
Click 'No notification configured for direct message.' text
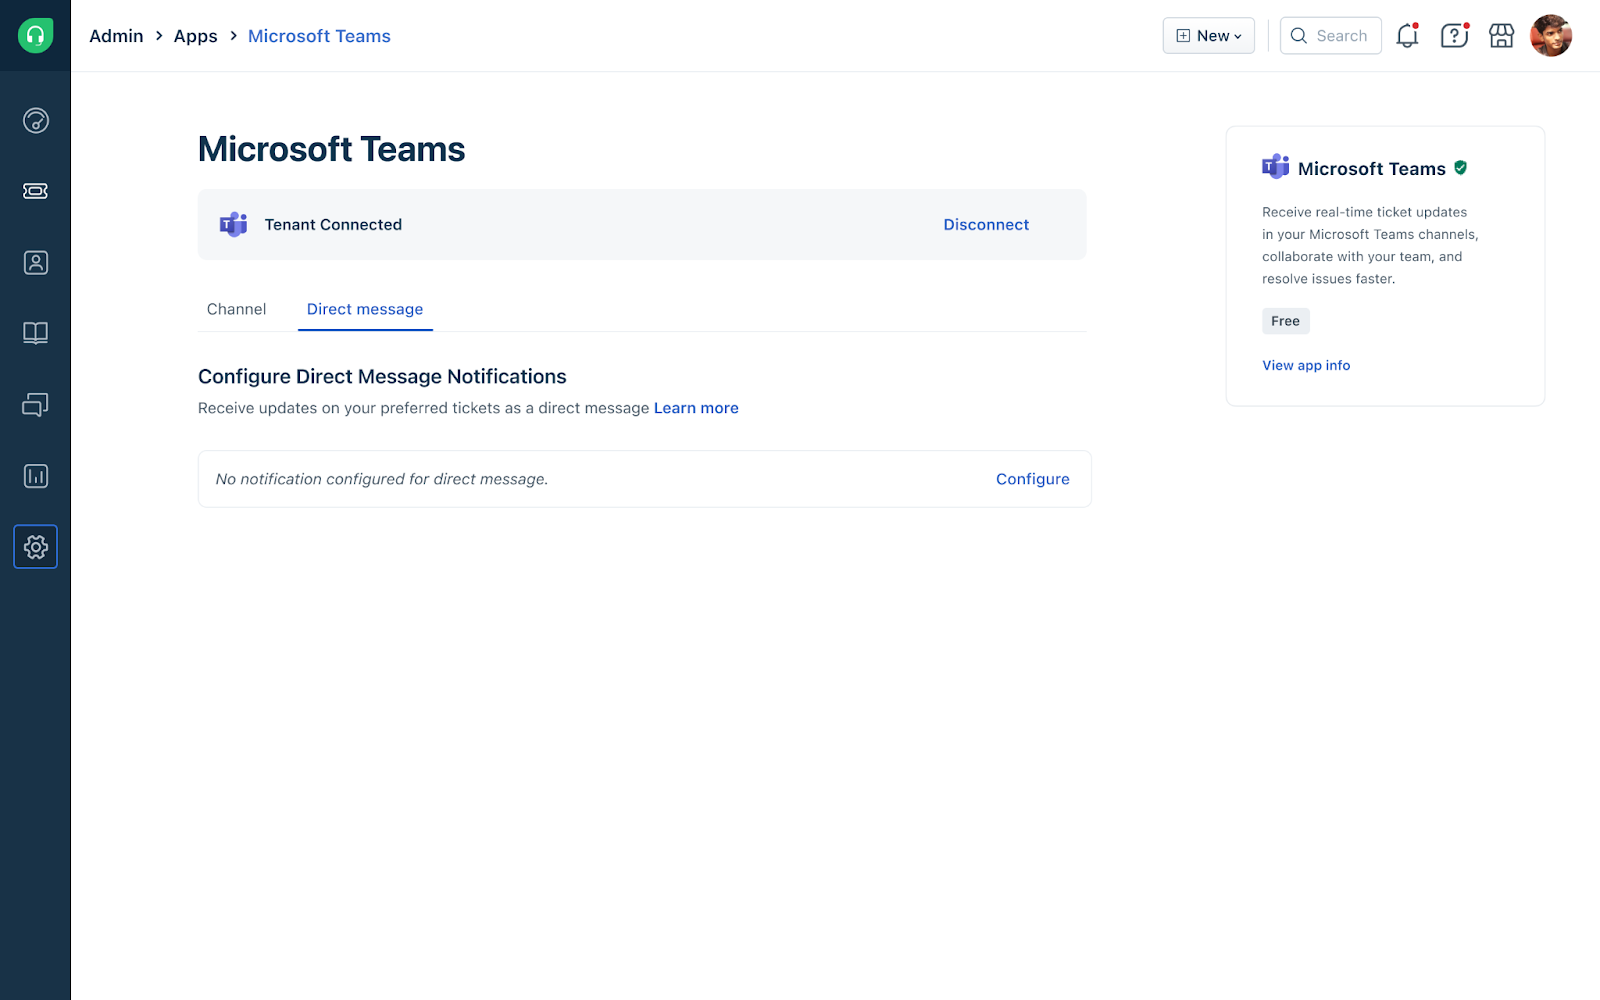[382, 479]
